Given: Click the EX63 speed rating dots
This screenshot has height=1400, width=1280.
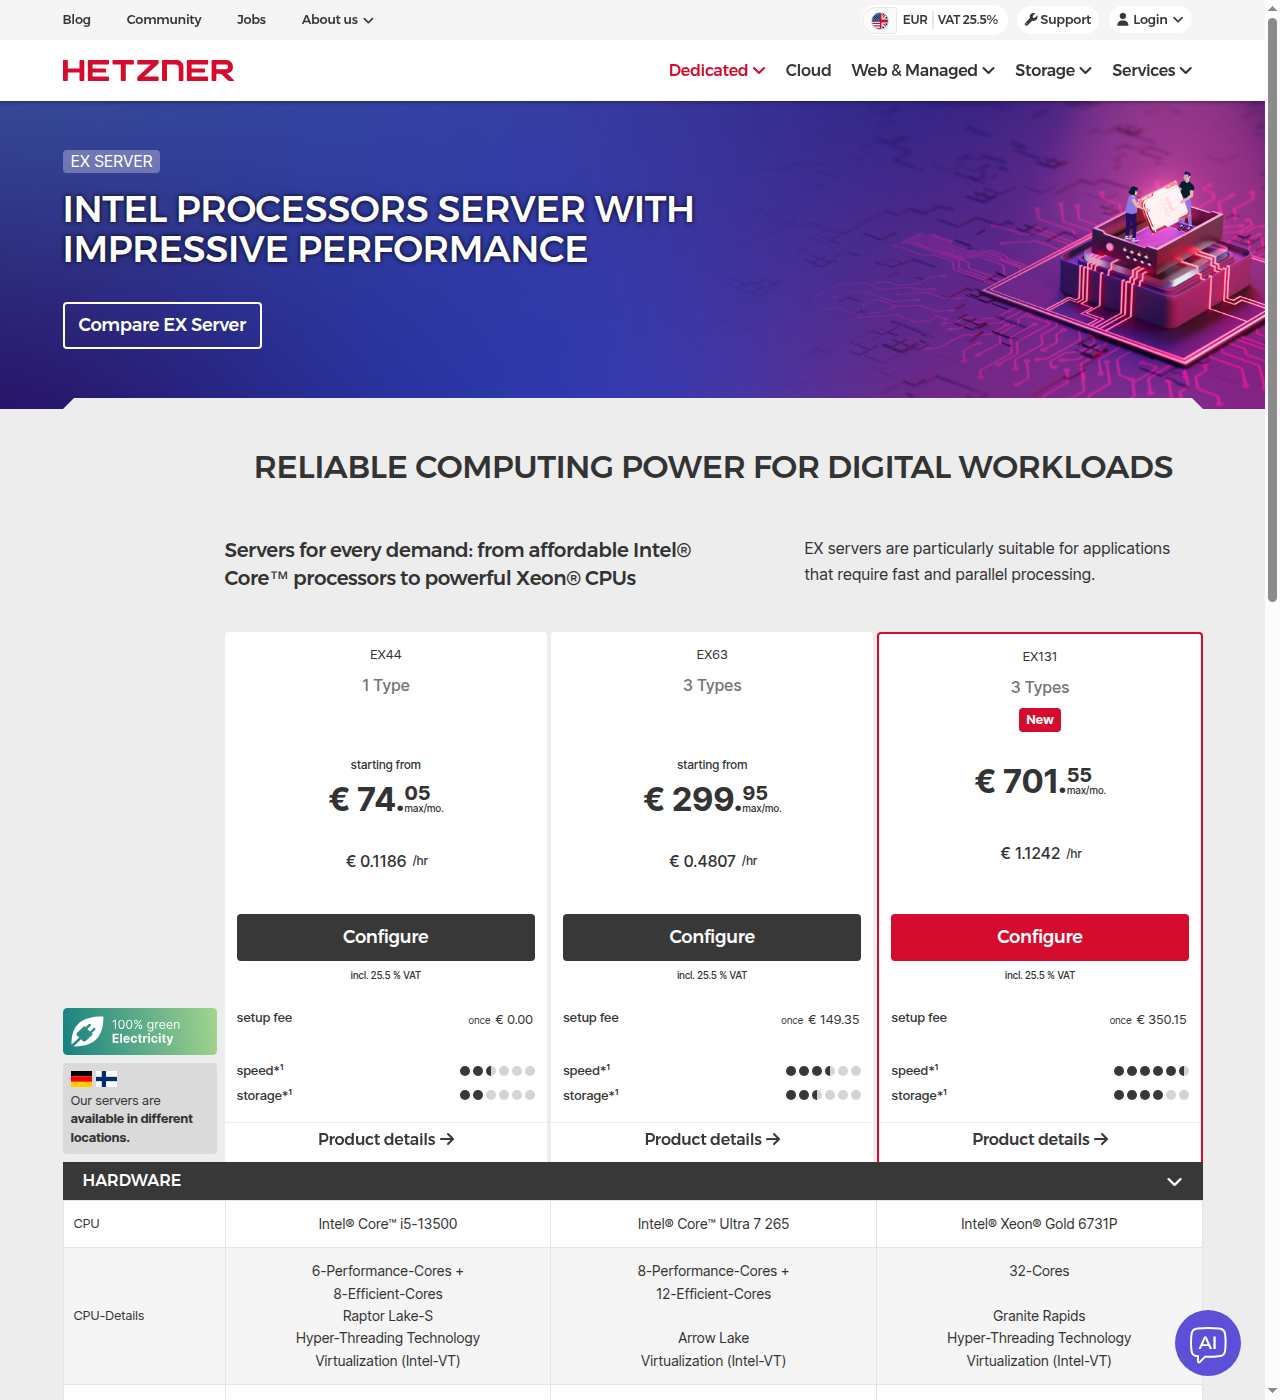Looking at the screenshot, I should [823, 1071].
